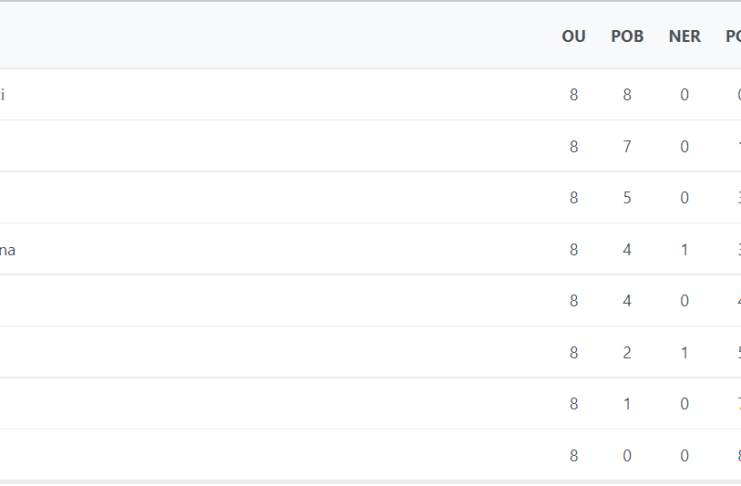Screen dimensions: 741x486
Task: Click POB cell showing 8 in first row
Action: tap(627, 95)
